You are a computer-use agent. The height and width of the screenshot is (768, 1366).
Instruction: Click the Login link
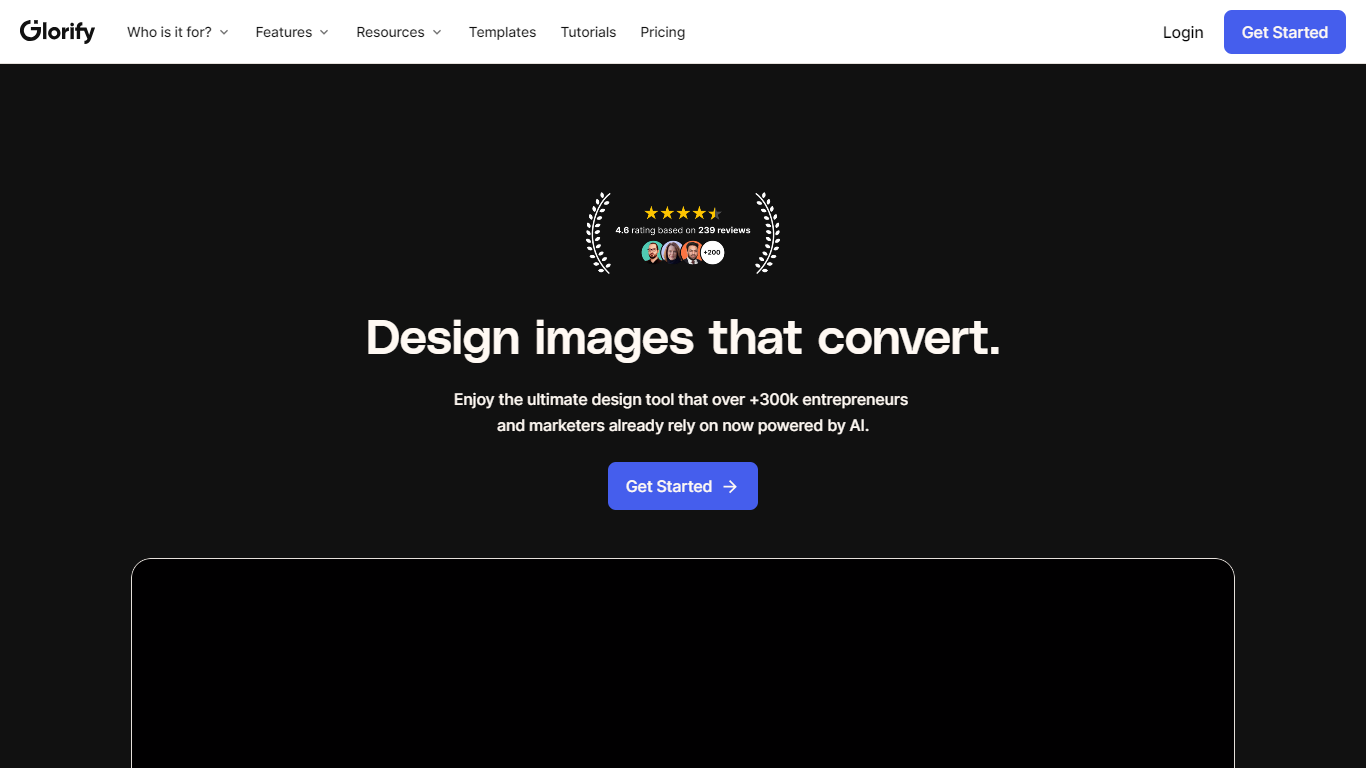[1183, 32]
